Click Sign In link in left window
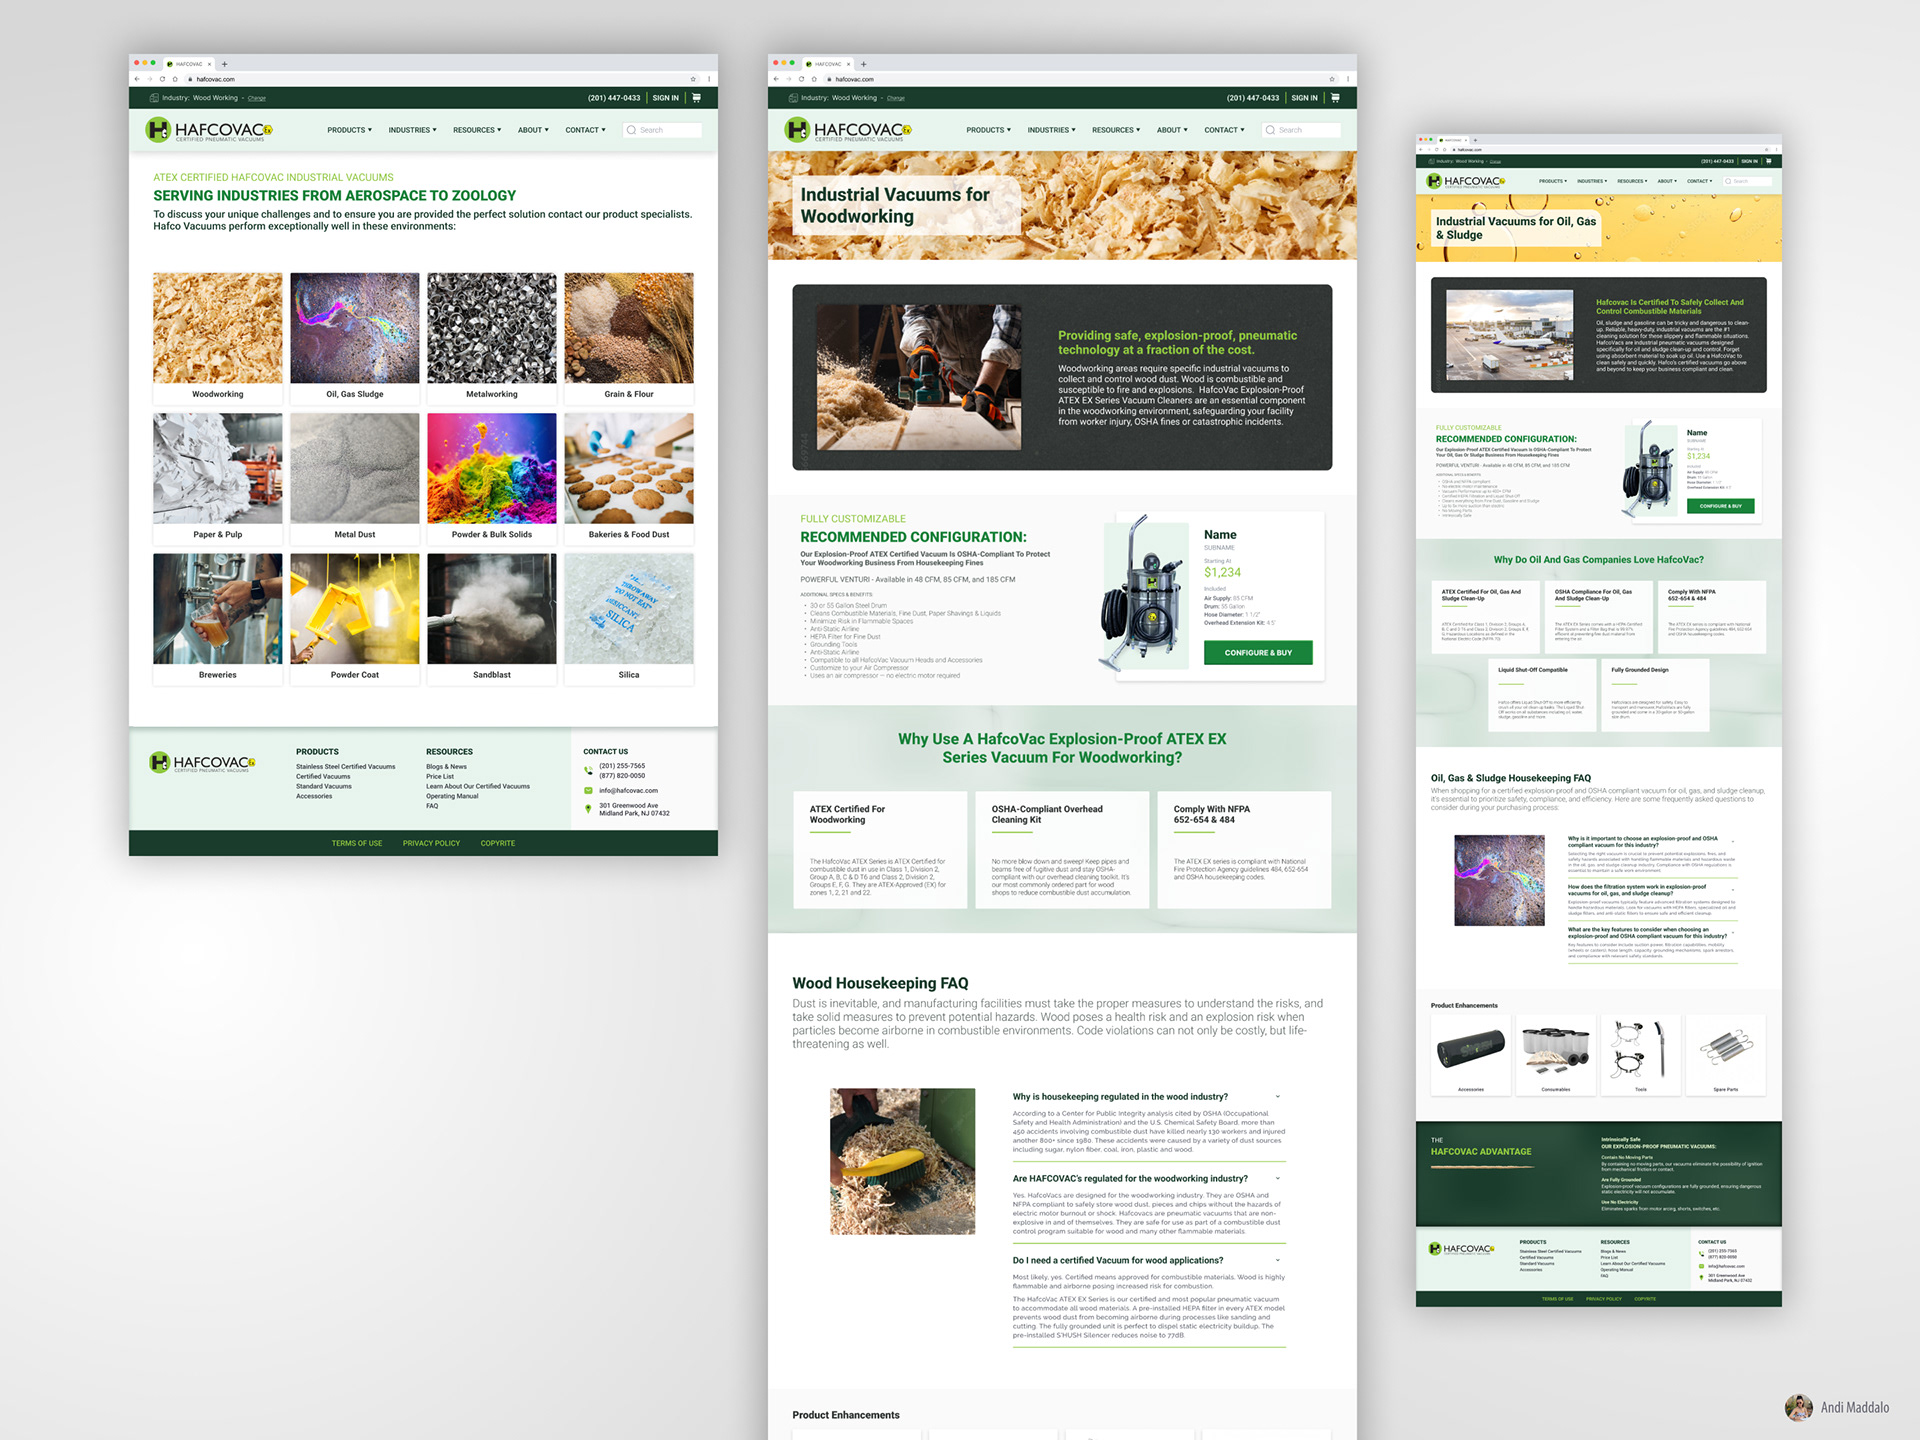The height and width of the screenshot is (1440, 1920). 666,98
